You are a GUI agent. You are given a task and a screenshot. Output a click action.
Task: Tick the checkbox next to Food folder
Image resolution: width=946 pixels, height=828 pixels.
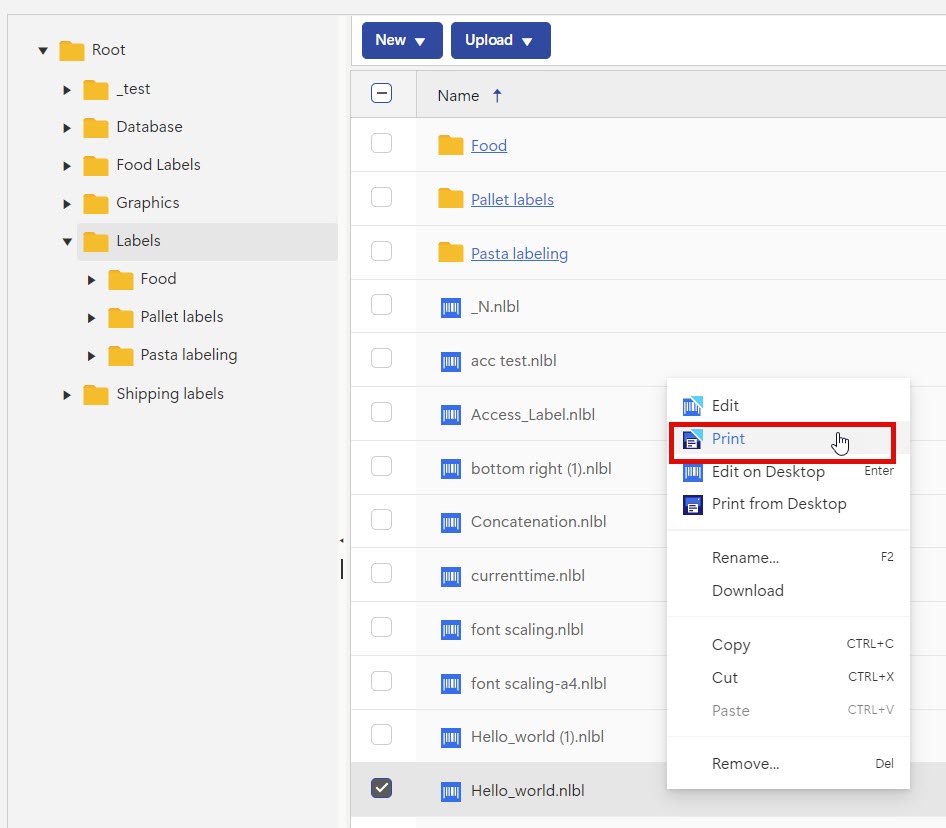point(381,144)
